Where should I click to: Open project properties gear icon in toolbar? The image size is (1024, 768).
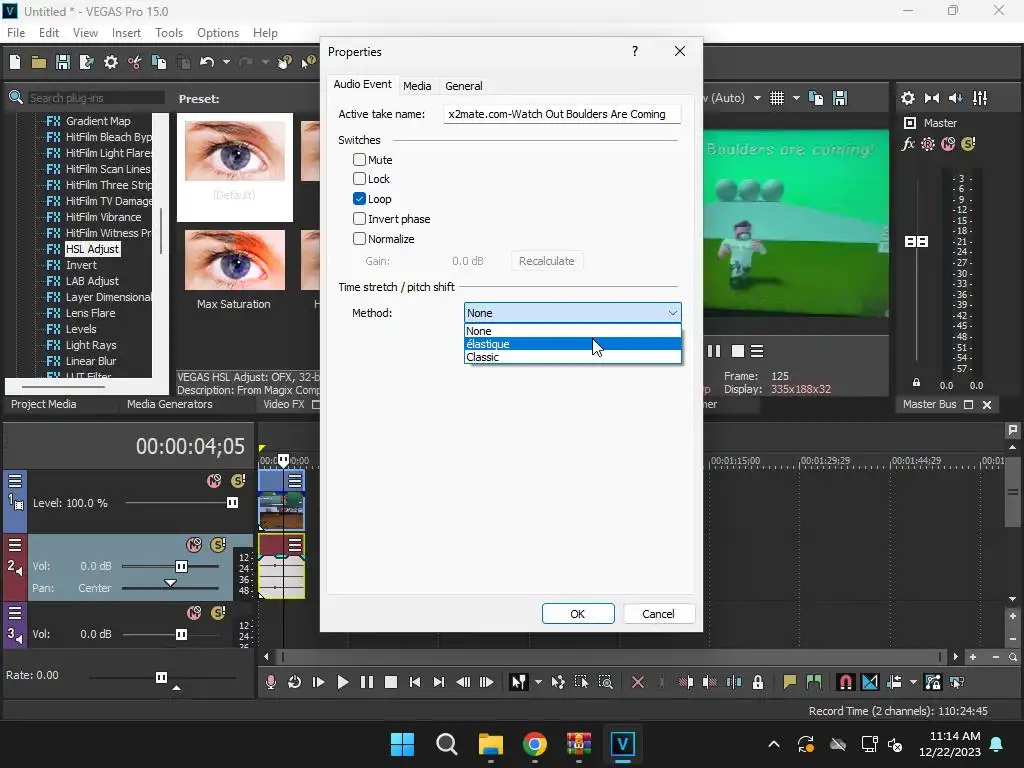[x=111, y=62]
